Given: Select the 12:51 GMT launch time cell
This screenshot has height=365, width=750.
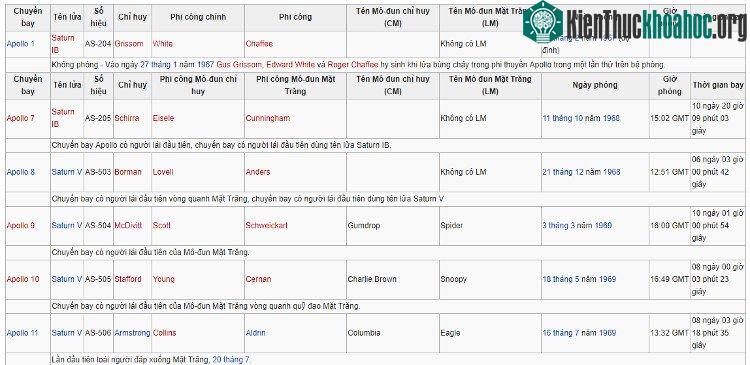Looking at the screenshot, I should tap(670, 172).
